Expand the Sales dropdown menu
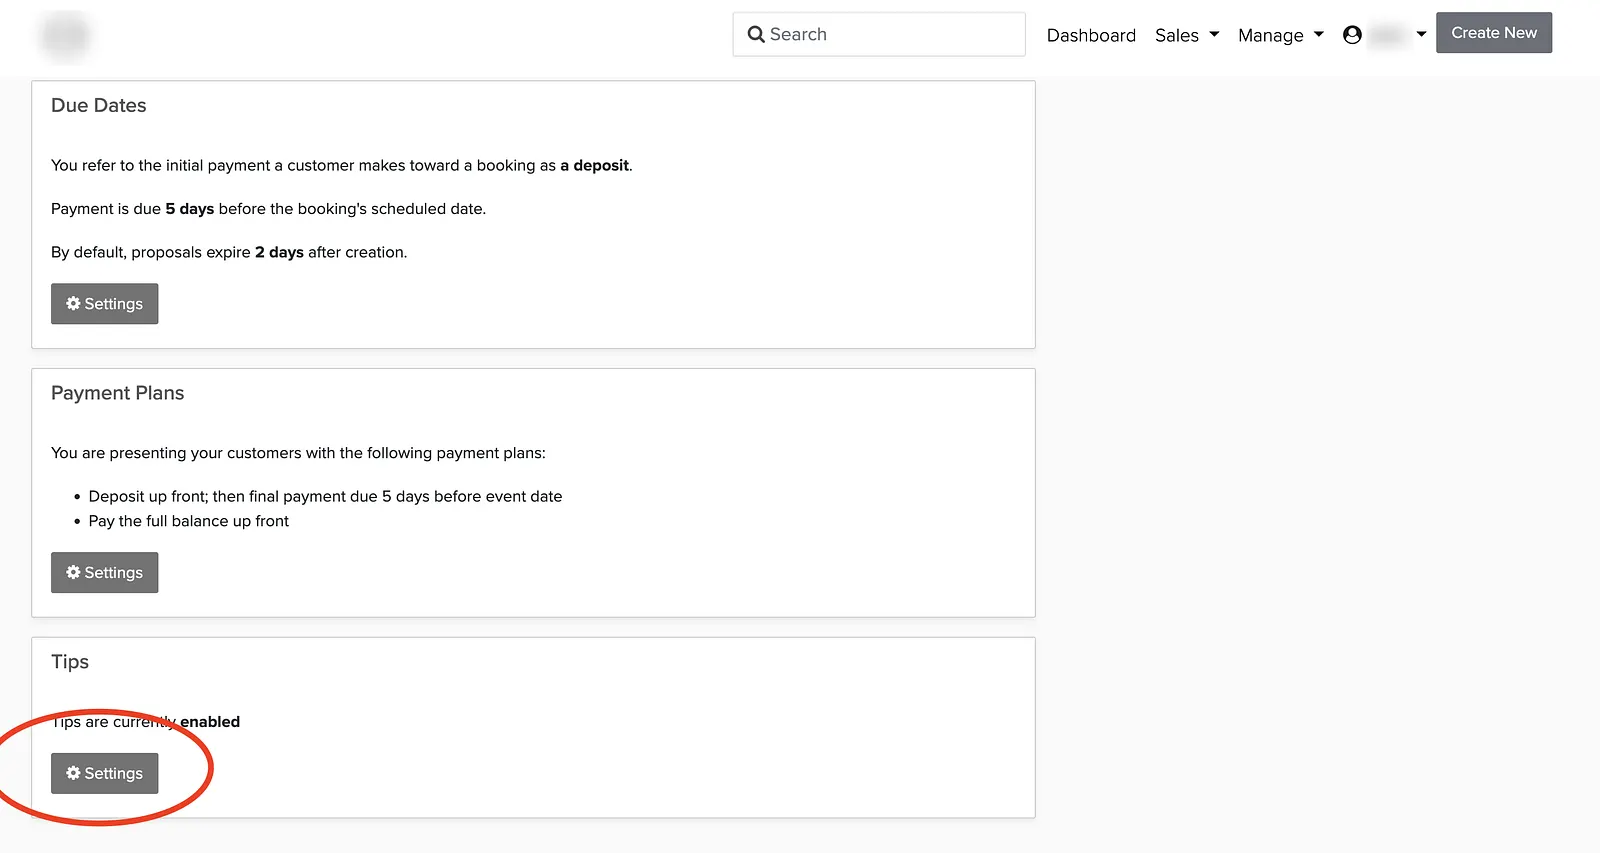 [1187, 35]
